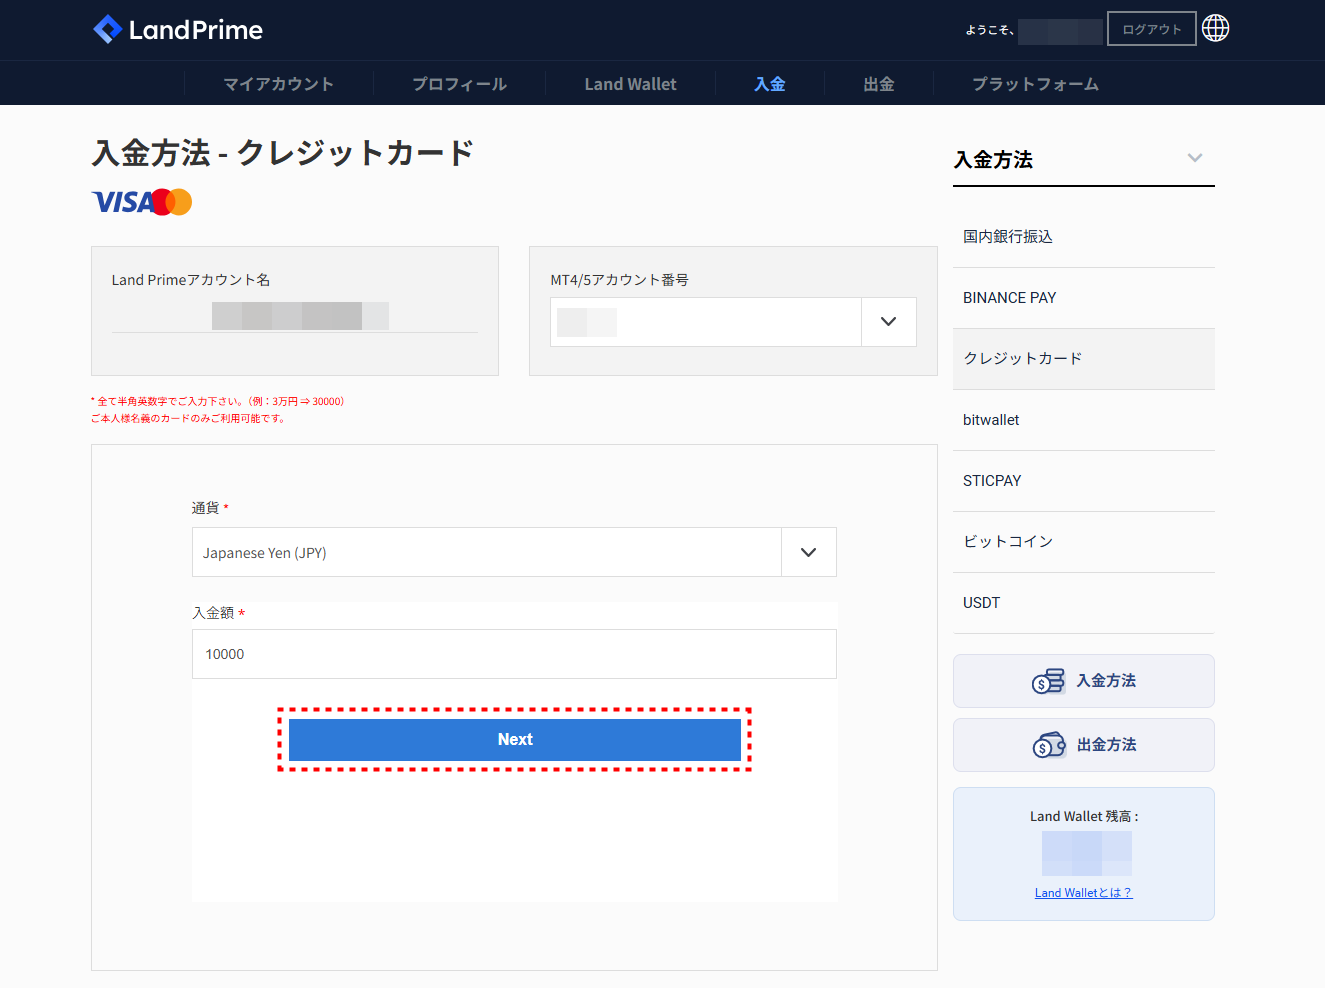The height and width of the screenshot is (988, 1325).
Task: Select the 入金 navigation tab
Action: pos(769,84)
